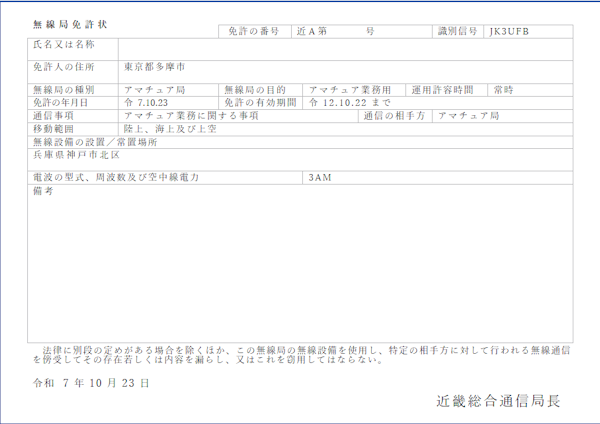This screenshot has width=600, height=424.
Task: Click the expiry value 令 12.10.22 まで
Action: 350,102
